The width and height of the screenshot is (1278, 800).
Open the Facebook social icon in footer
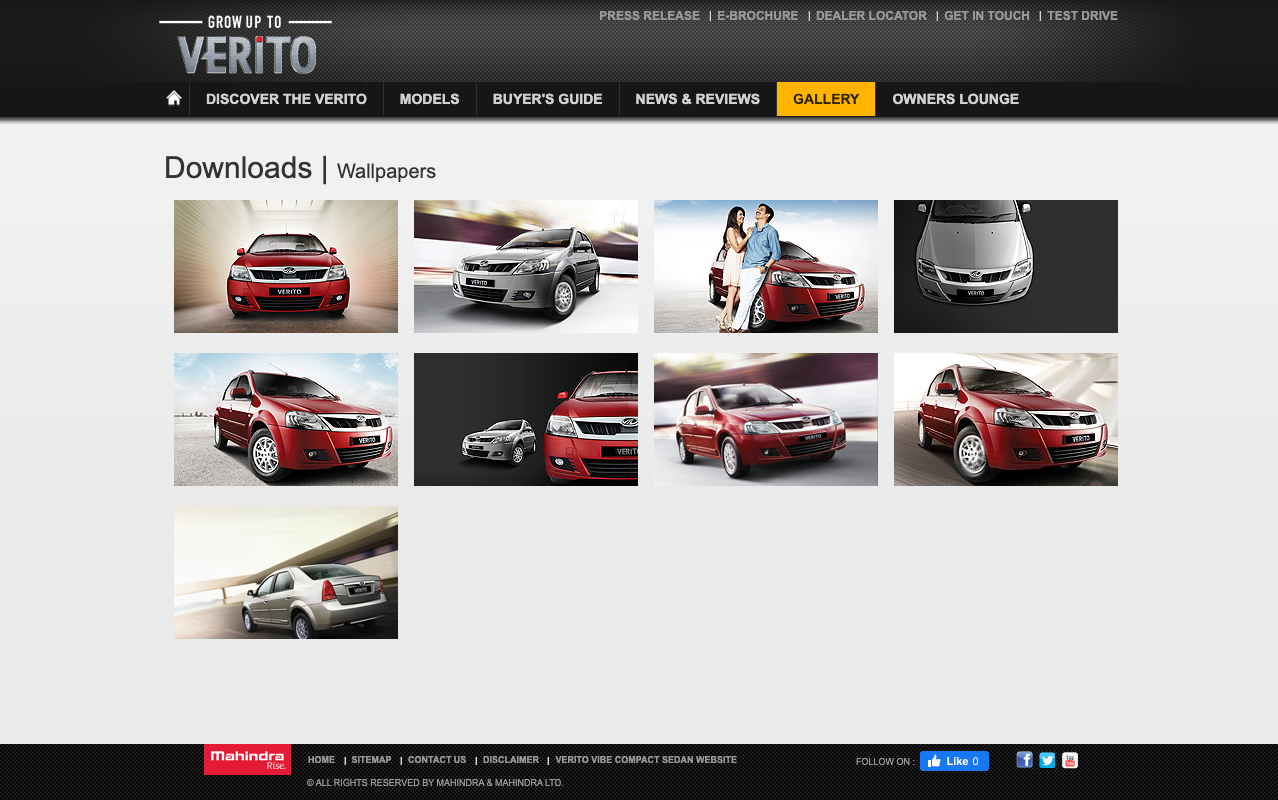[x=1024, y=760]
